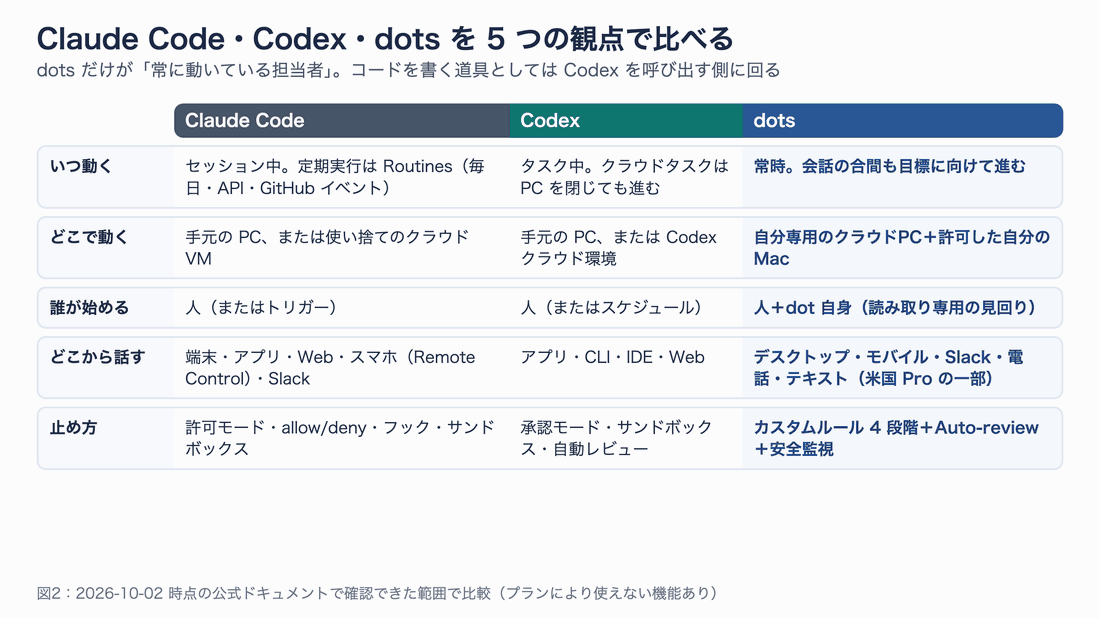Image resolution: width=1100 pixels, height=618 pixels.
Task: Click cell '自分専用のクラウドPC＋許可した自分の Mac'
Action: pyautogui.click(x=902, y=248)
